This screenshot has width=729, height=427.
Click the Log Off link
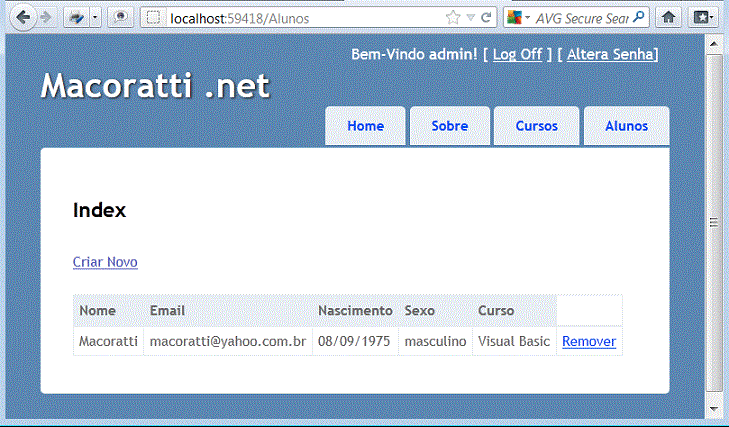[517, 54]
